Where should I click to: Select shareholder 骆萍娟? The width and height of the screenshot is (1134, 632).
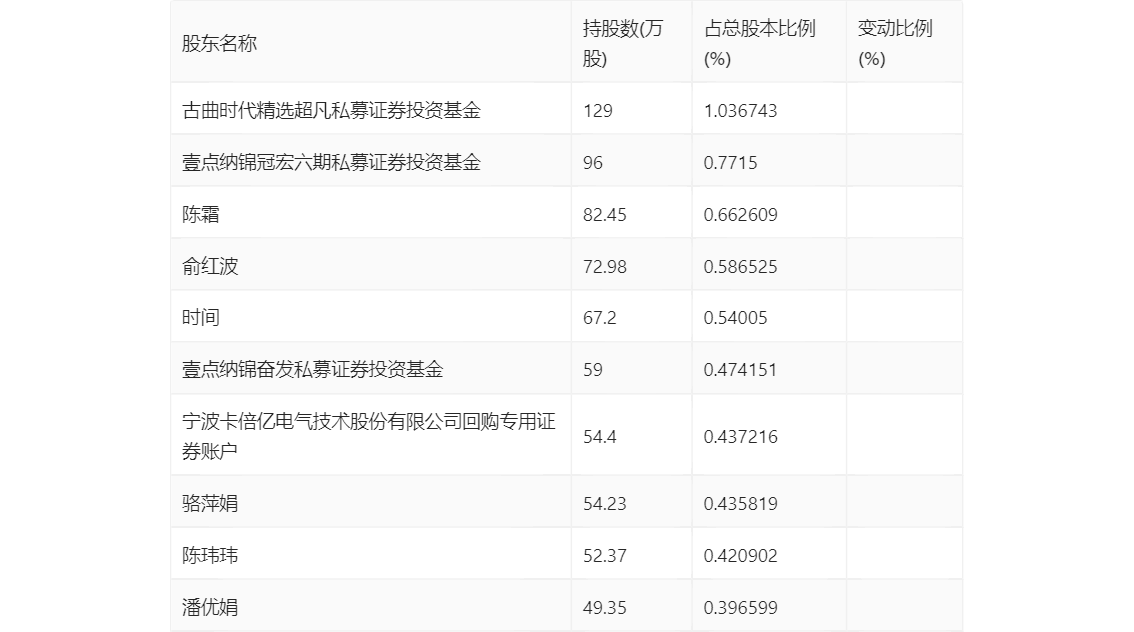tap(210, 503)
